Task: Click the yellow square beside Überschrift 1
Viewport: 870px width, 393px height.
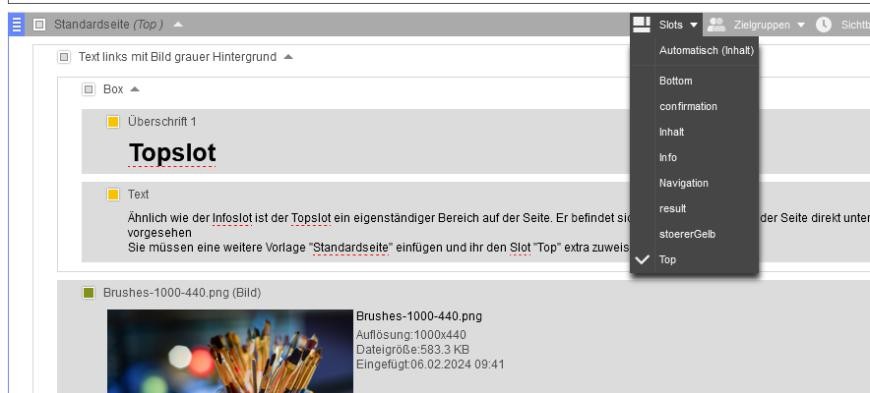Action: tap(113, 122)
